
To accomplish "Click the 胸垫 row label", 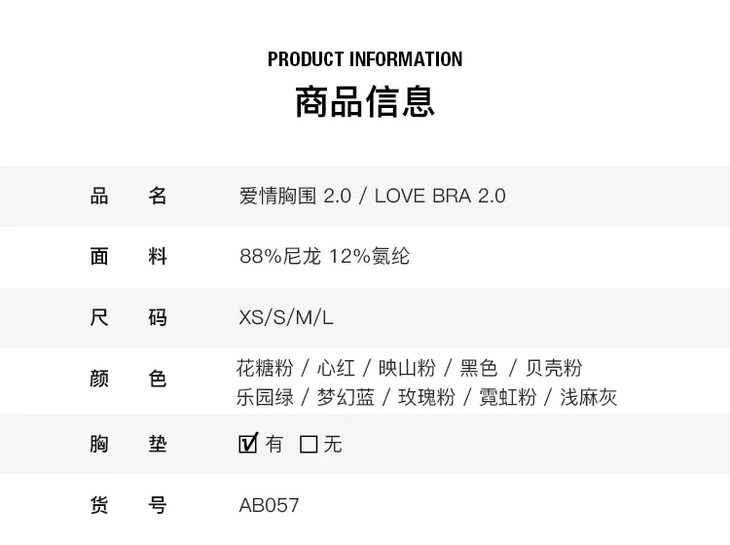I will (x=128, y=444).
